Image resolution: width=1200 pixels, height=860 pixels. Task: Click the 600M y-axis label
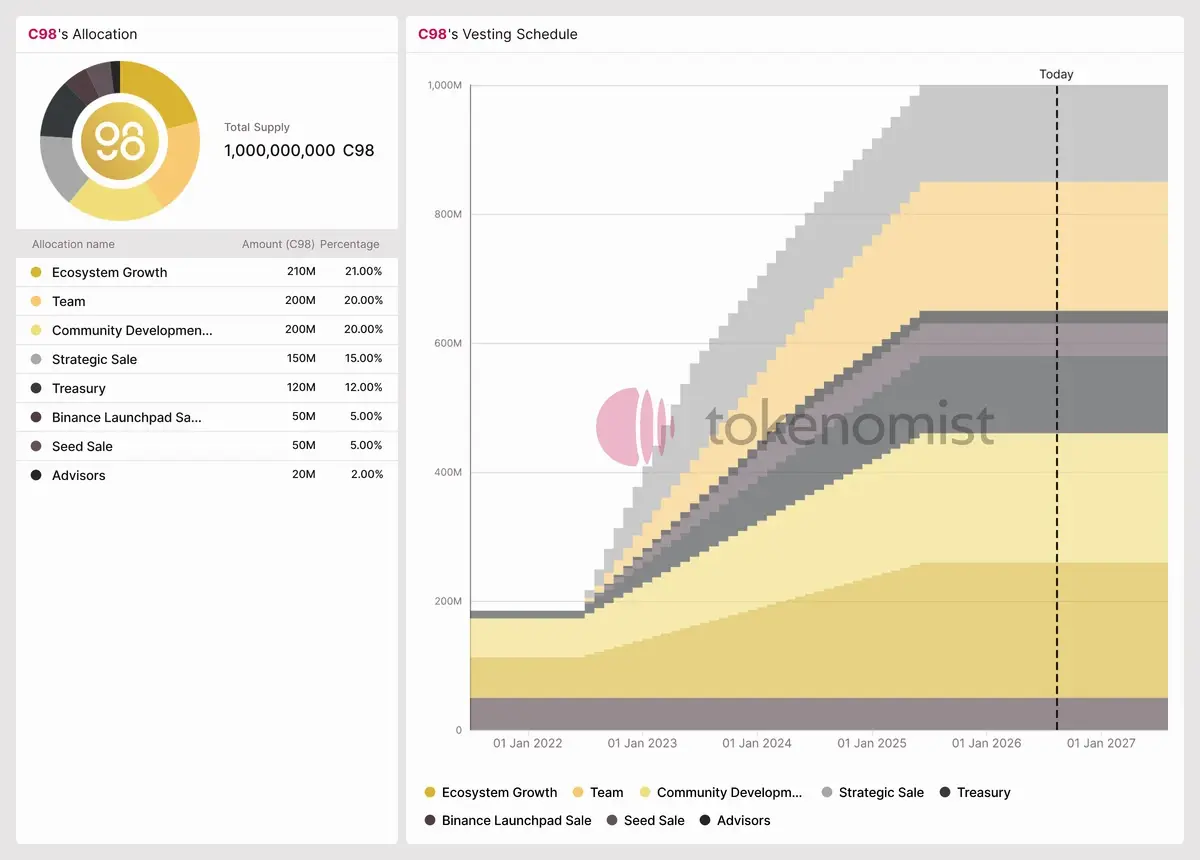click(x=446, y=343)
